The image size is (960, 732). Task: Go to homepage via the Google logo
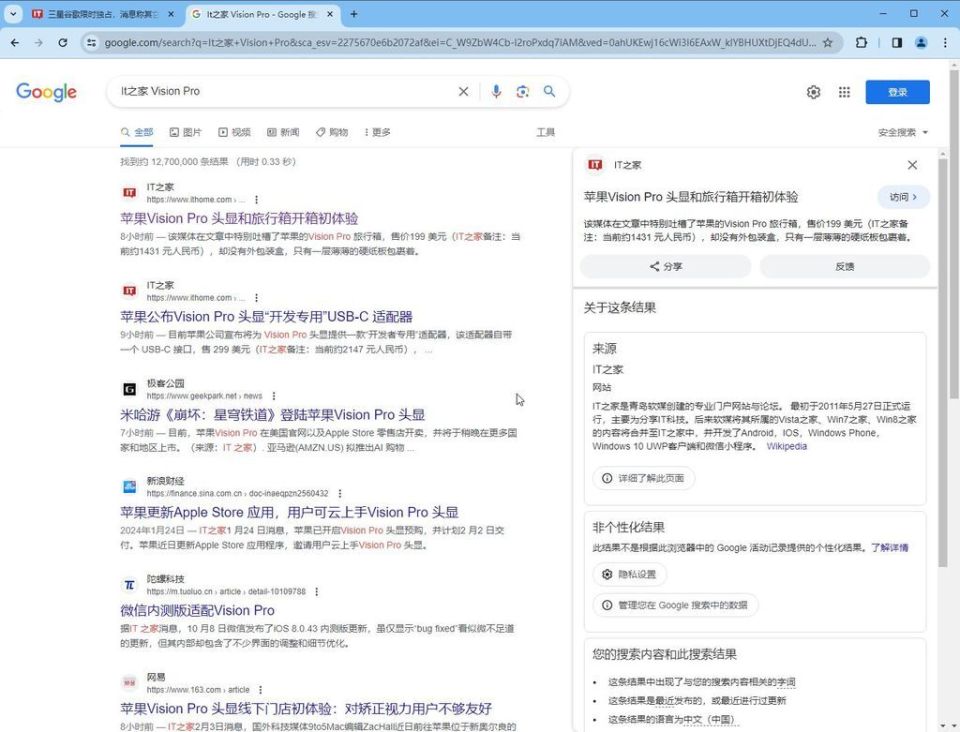tap(47, 91)
